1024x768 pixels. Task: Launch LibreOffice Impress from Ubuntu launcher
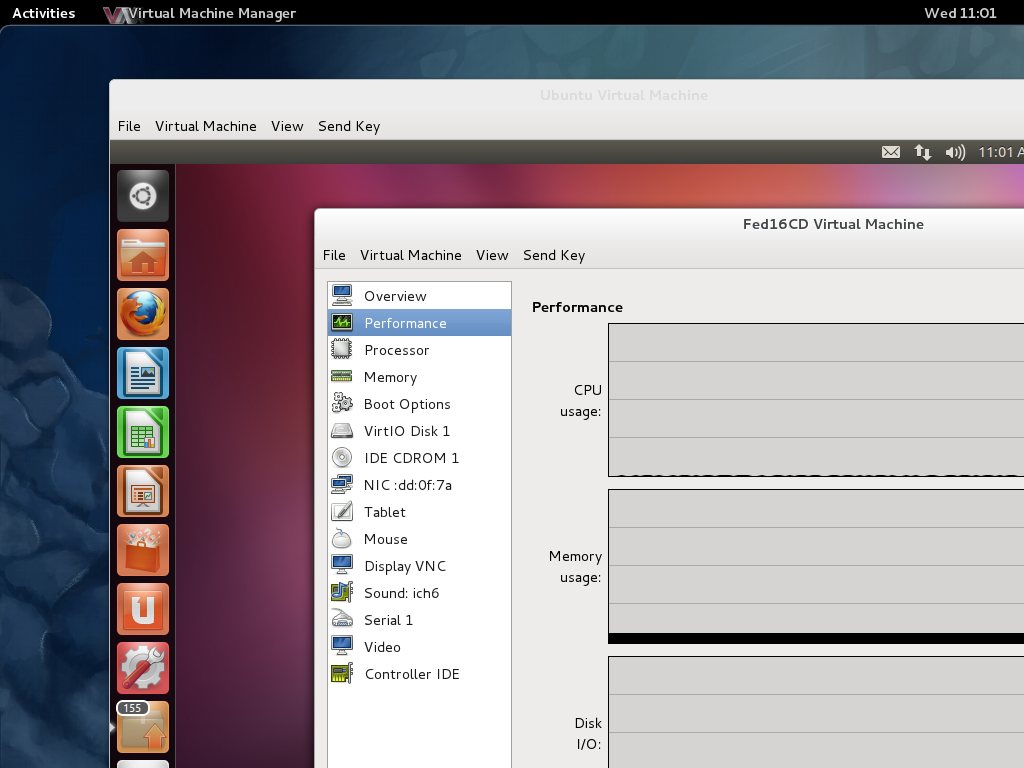[143, 491]
